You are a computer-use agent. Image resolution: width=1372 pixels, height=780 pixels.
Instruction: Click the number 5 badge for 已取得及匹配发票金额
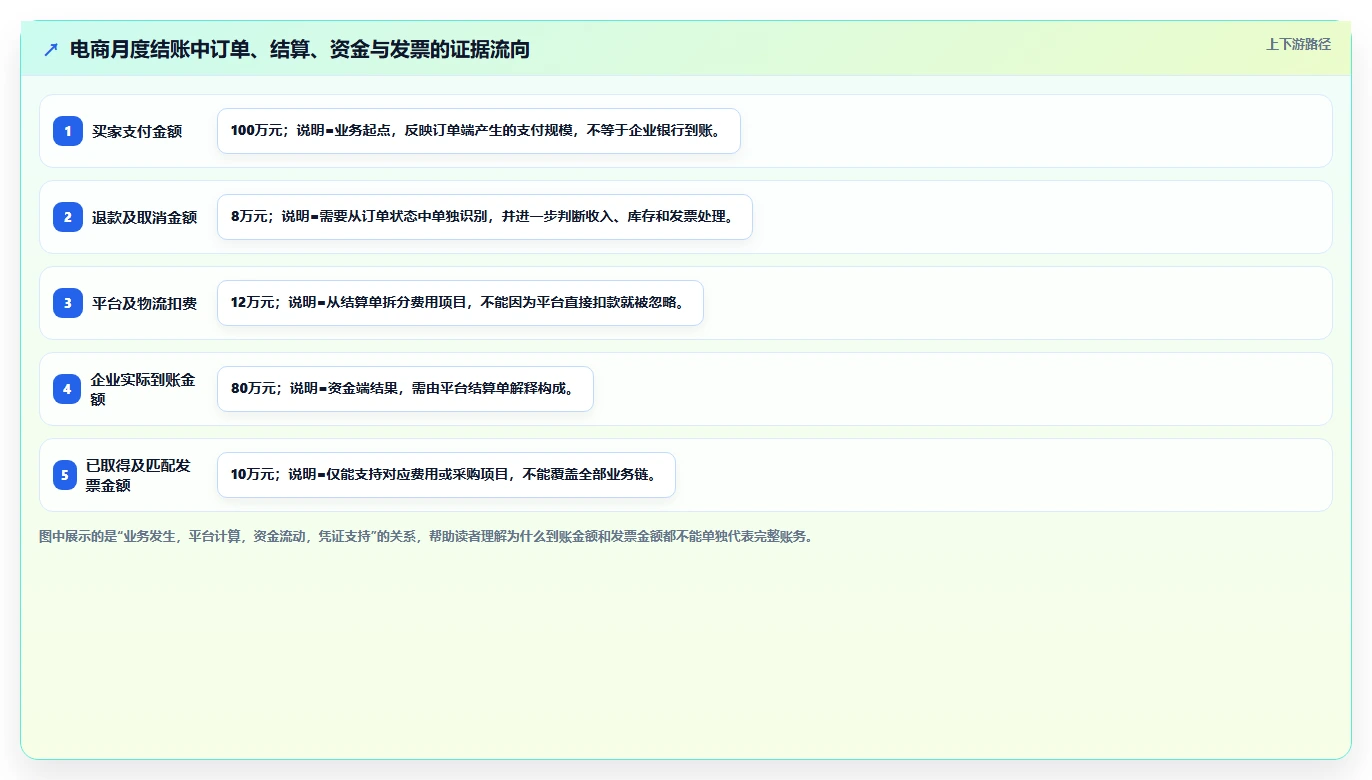(65, 475)
